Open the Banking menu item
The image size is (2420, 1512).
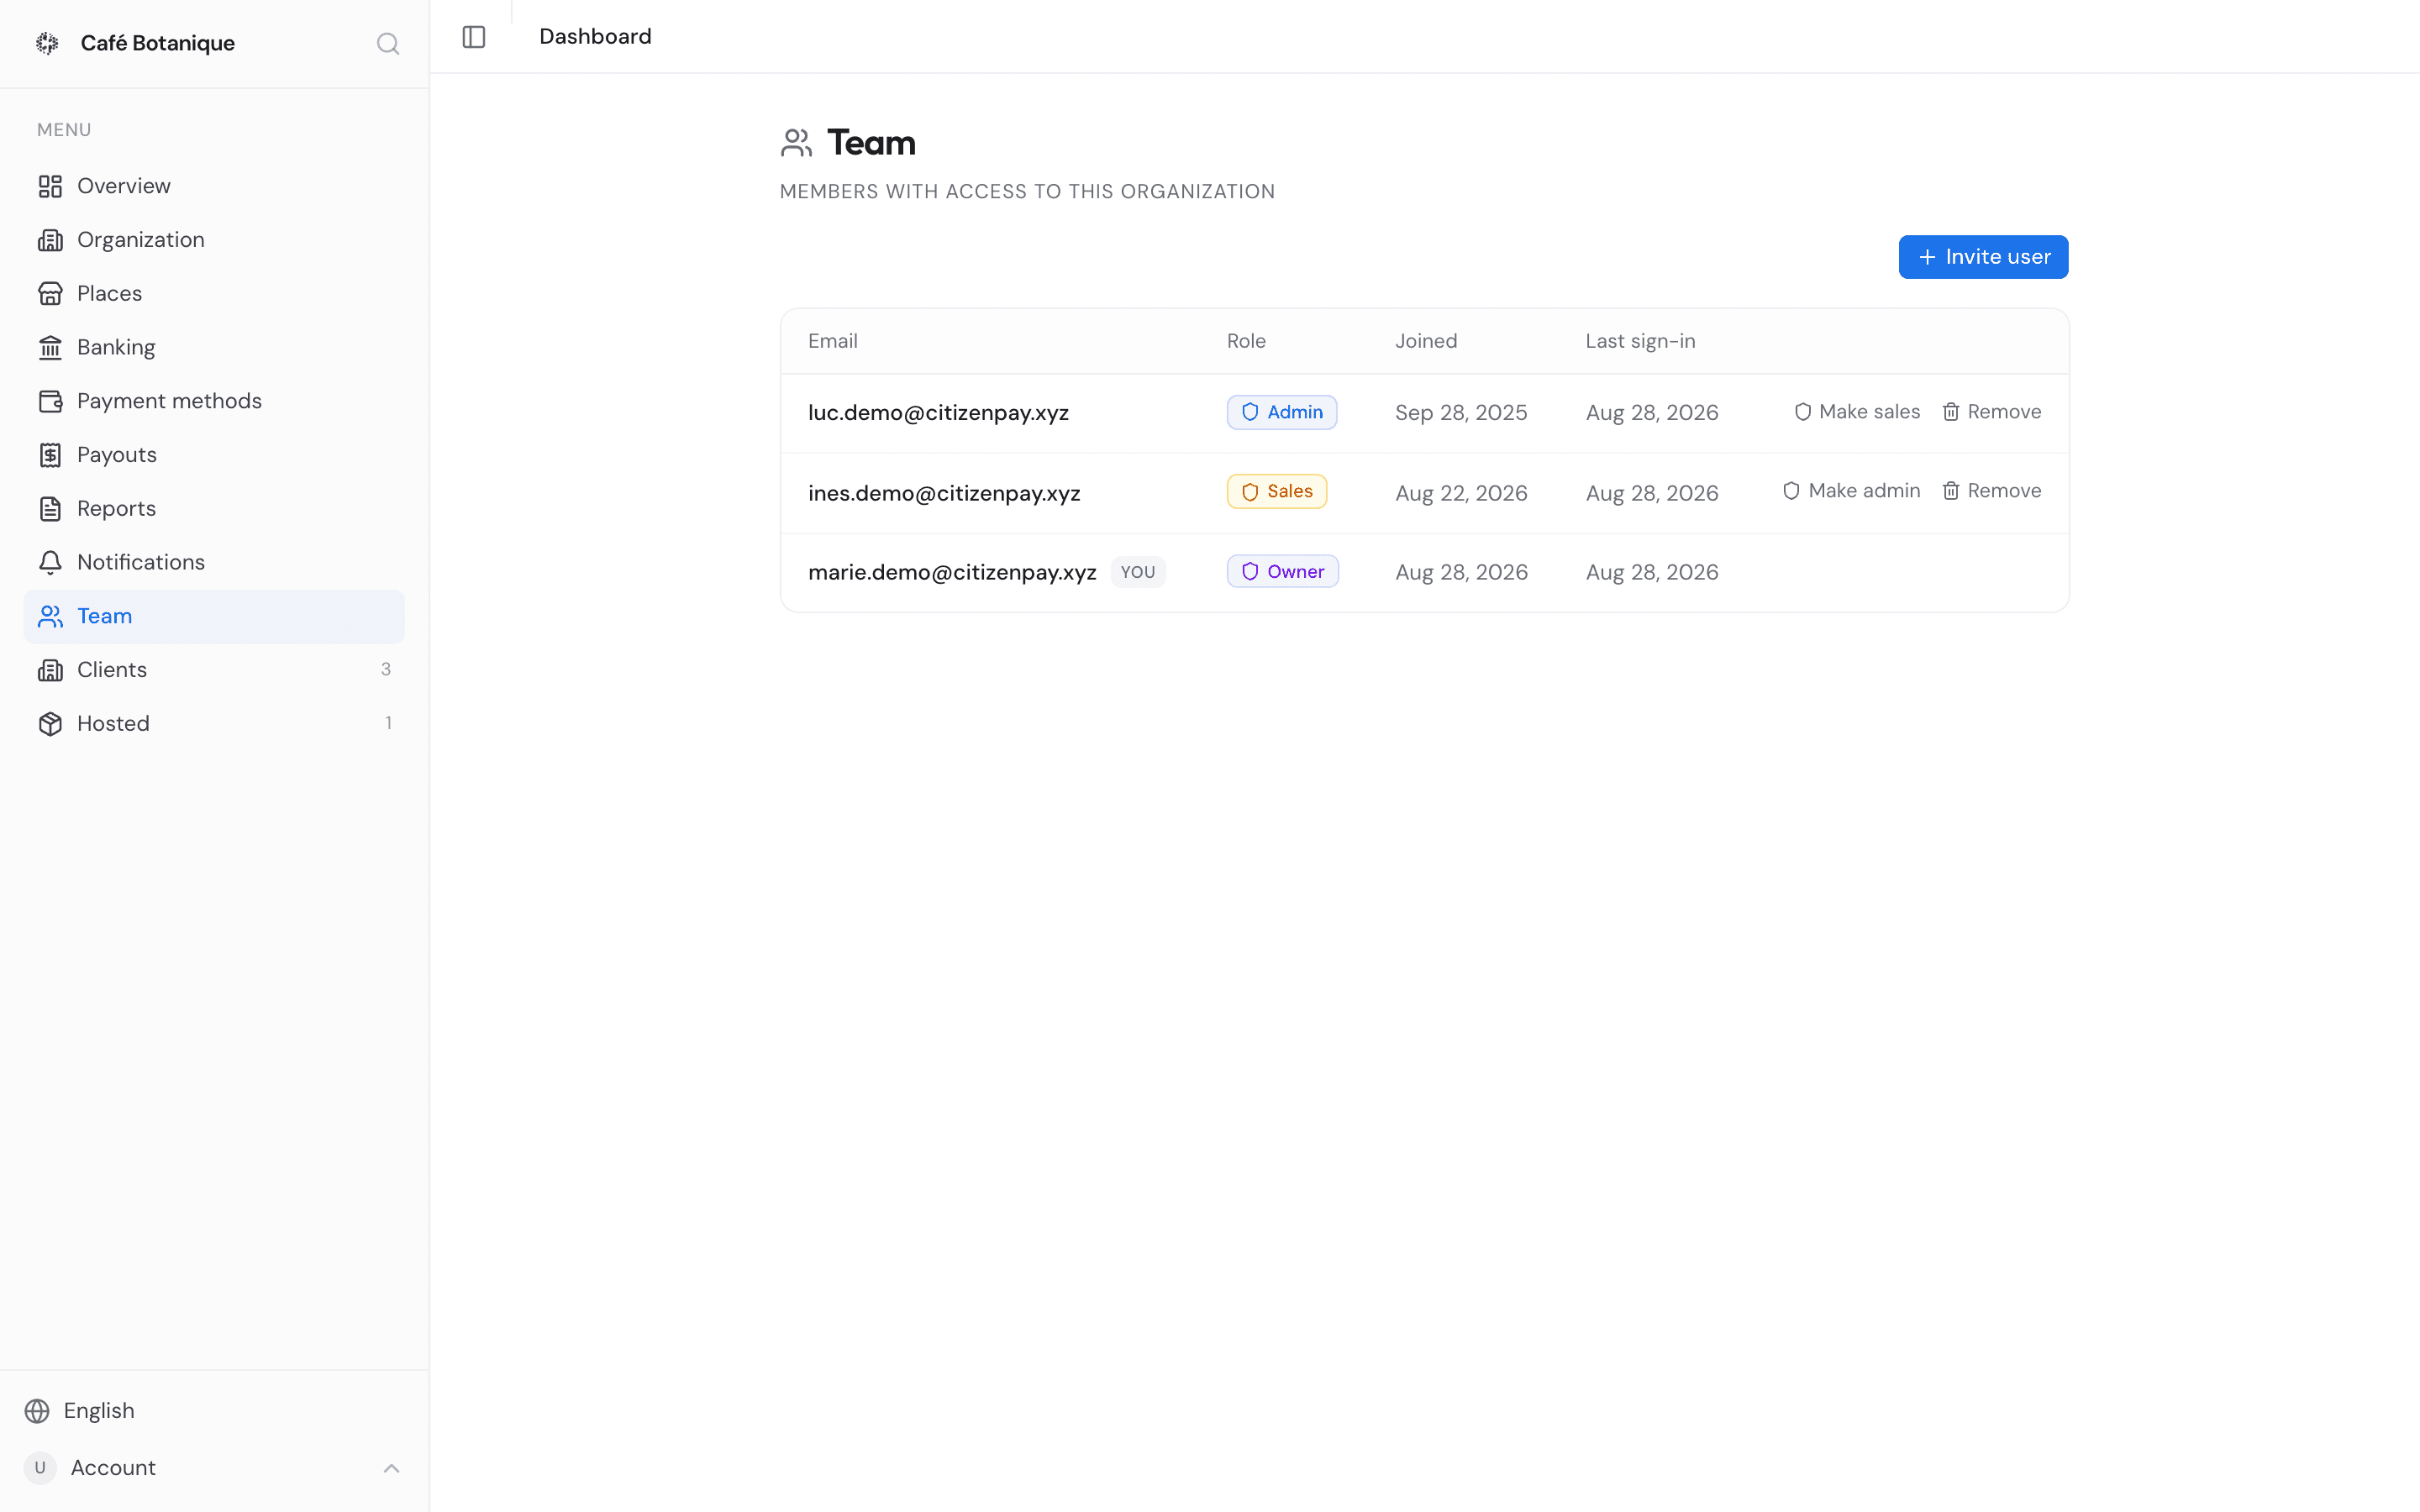pyautogui.click(x=214, y=347)
